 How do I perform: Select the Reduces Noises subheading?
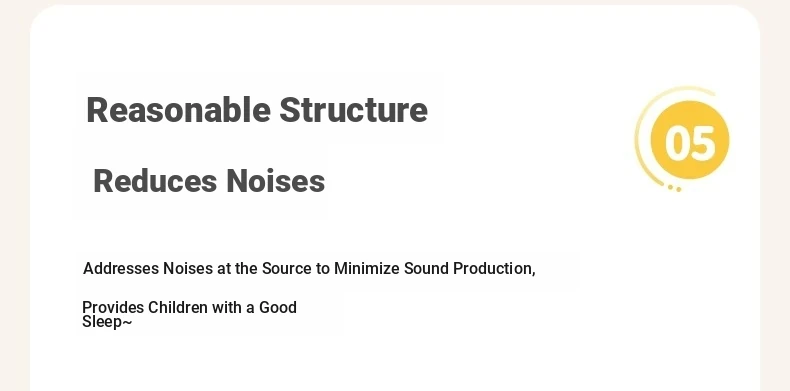tap(209, 181)
